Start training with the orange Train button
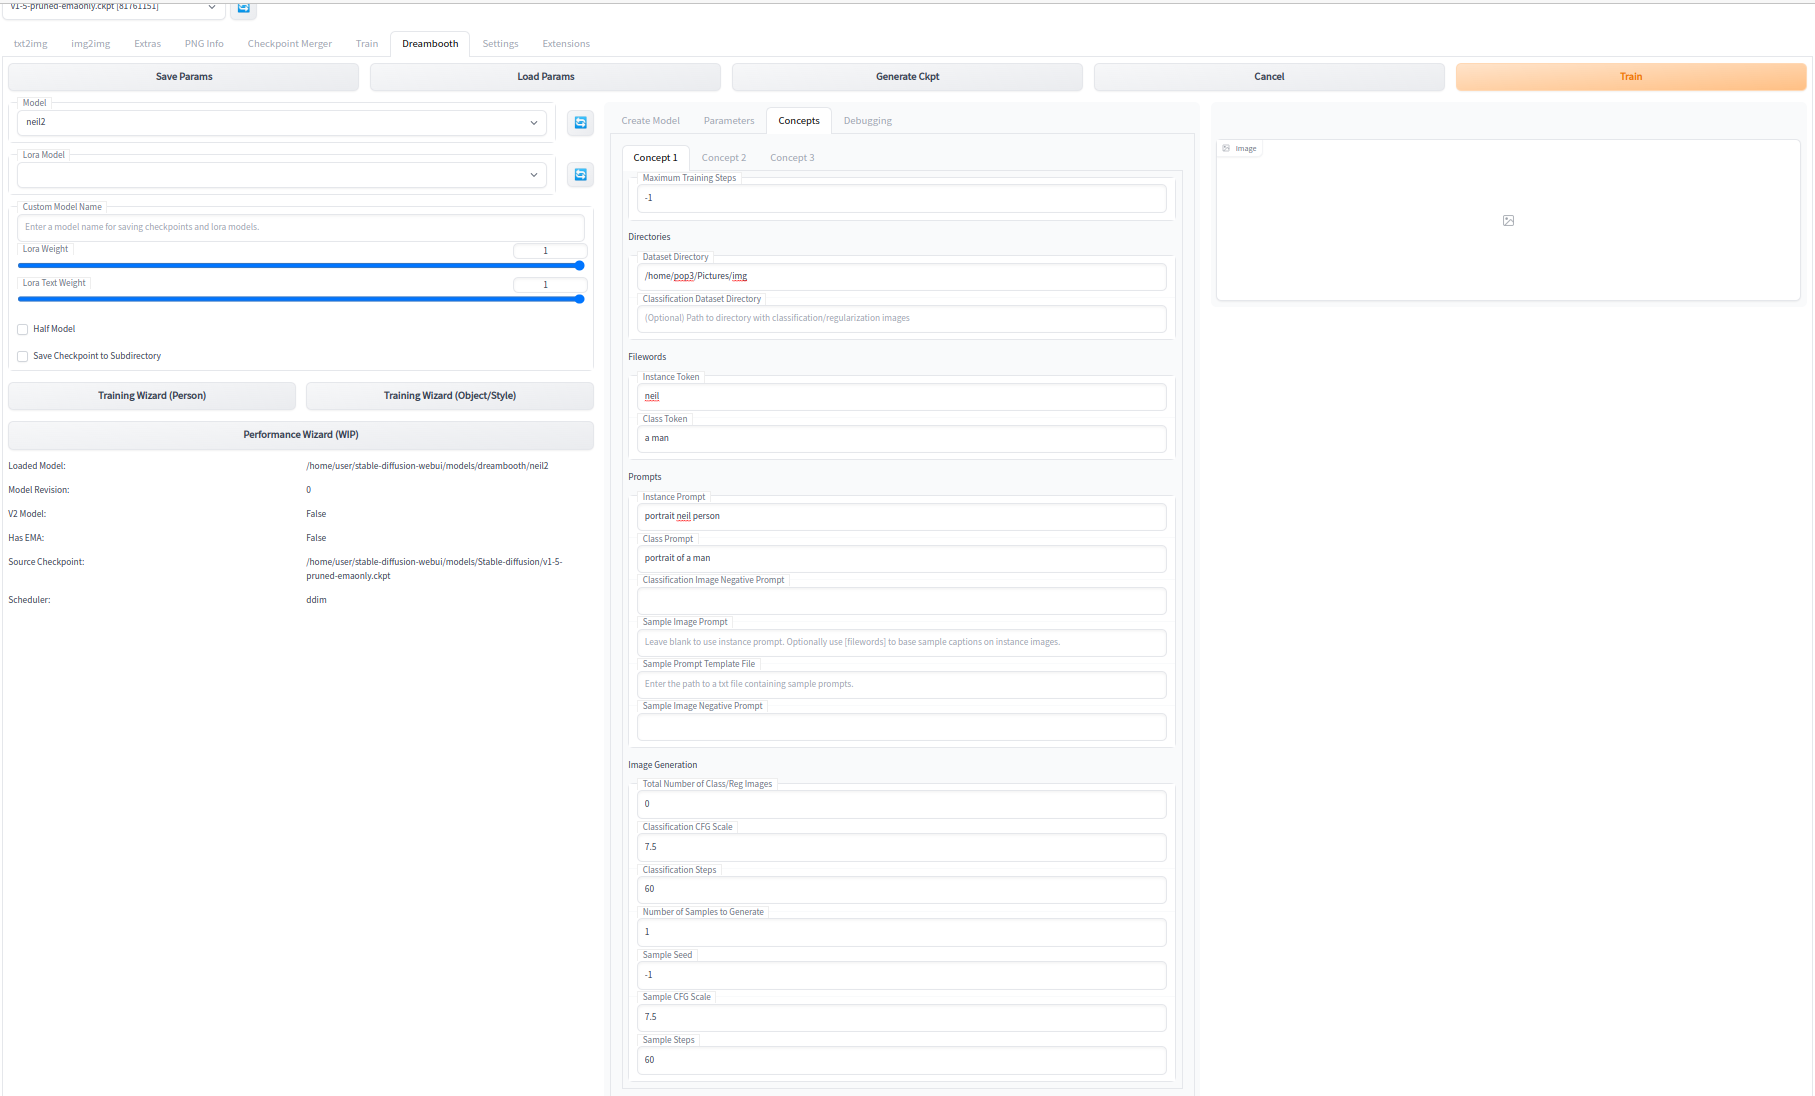 (x=1631, y=77)
